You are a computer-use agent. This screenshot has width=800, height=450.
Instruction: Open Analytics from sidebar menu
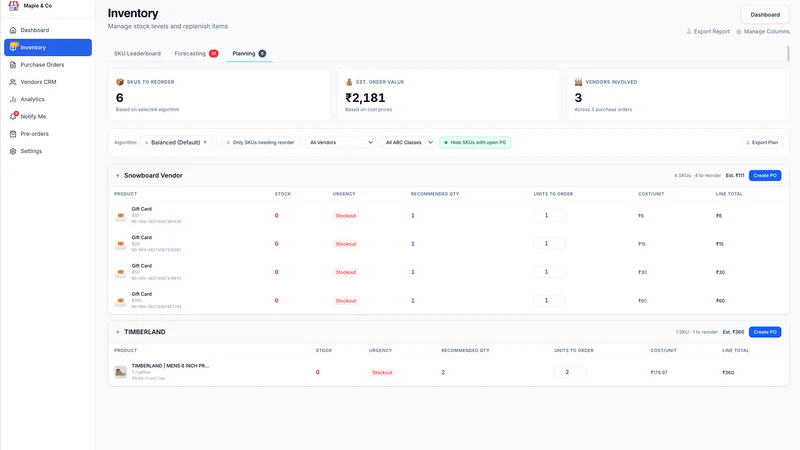[x=48, y=99]
